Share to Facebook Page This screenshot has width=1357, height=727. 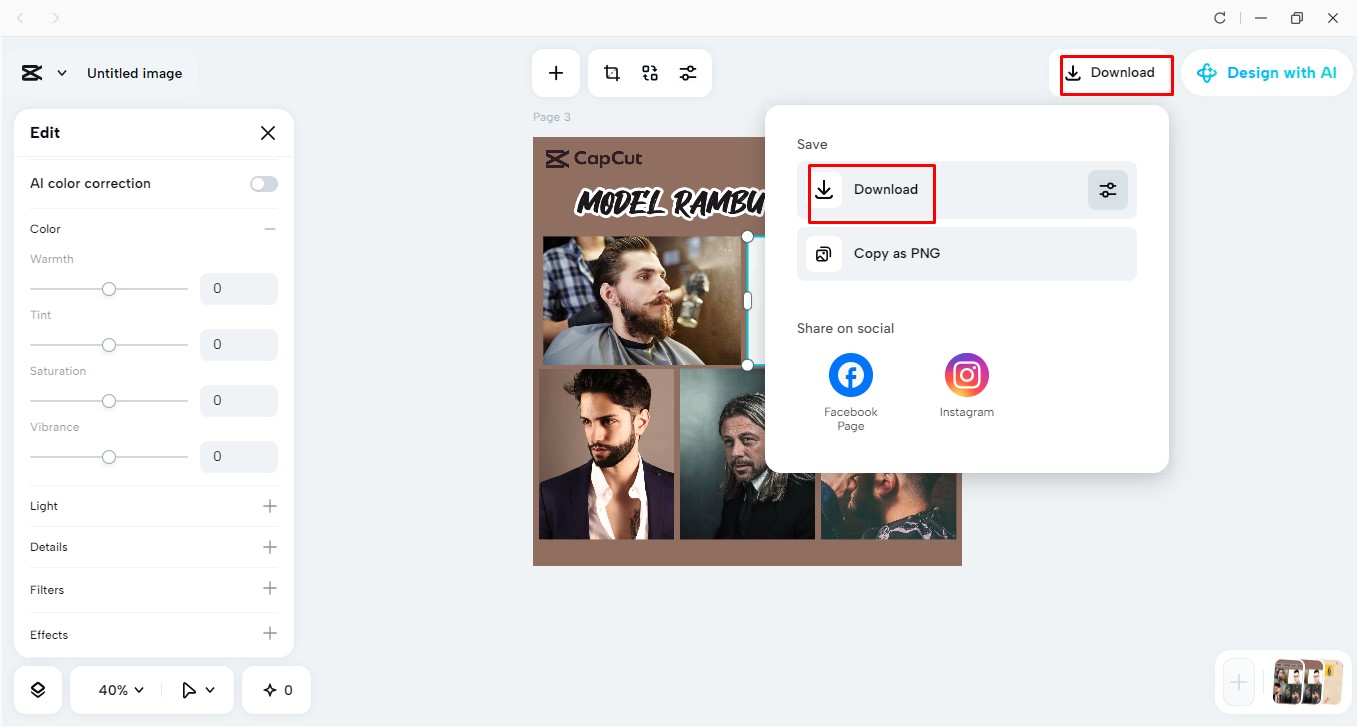click(x=851, y=393)
